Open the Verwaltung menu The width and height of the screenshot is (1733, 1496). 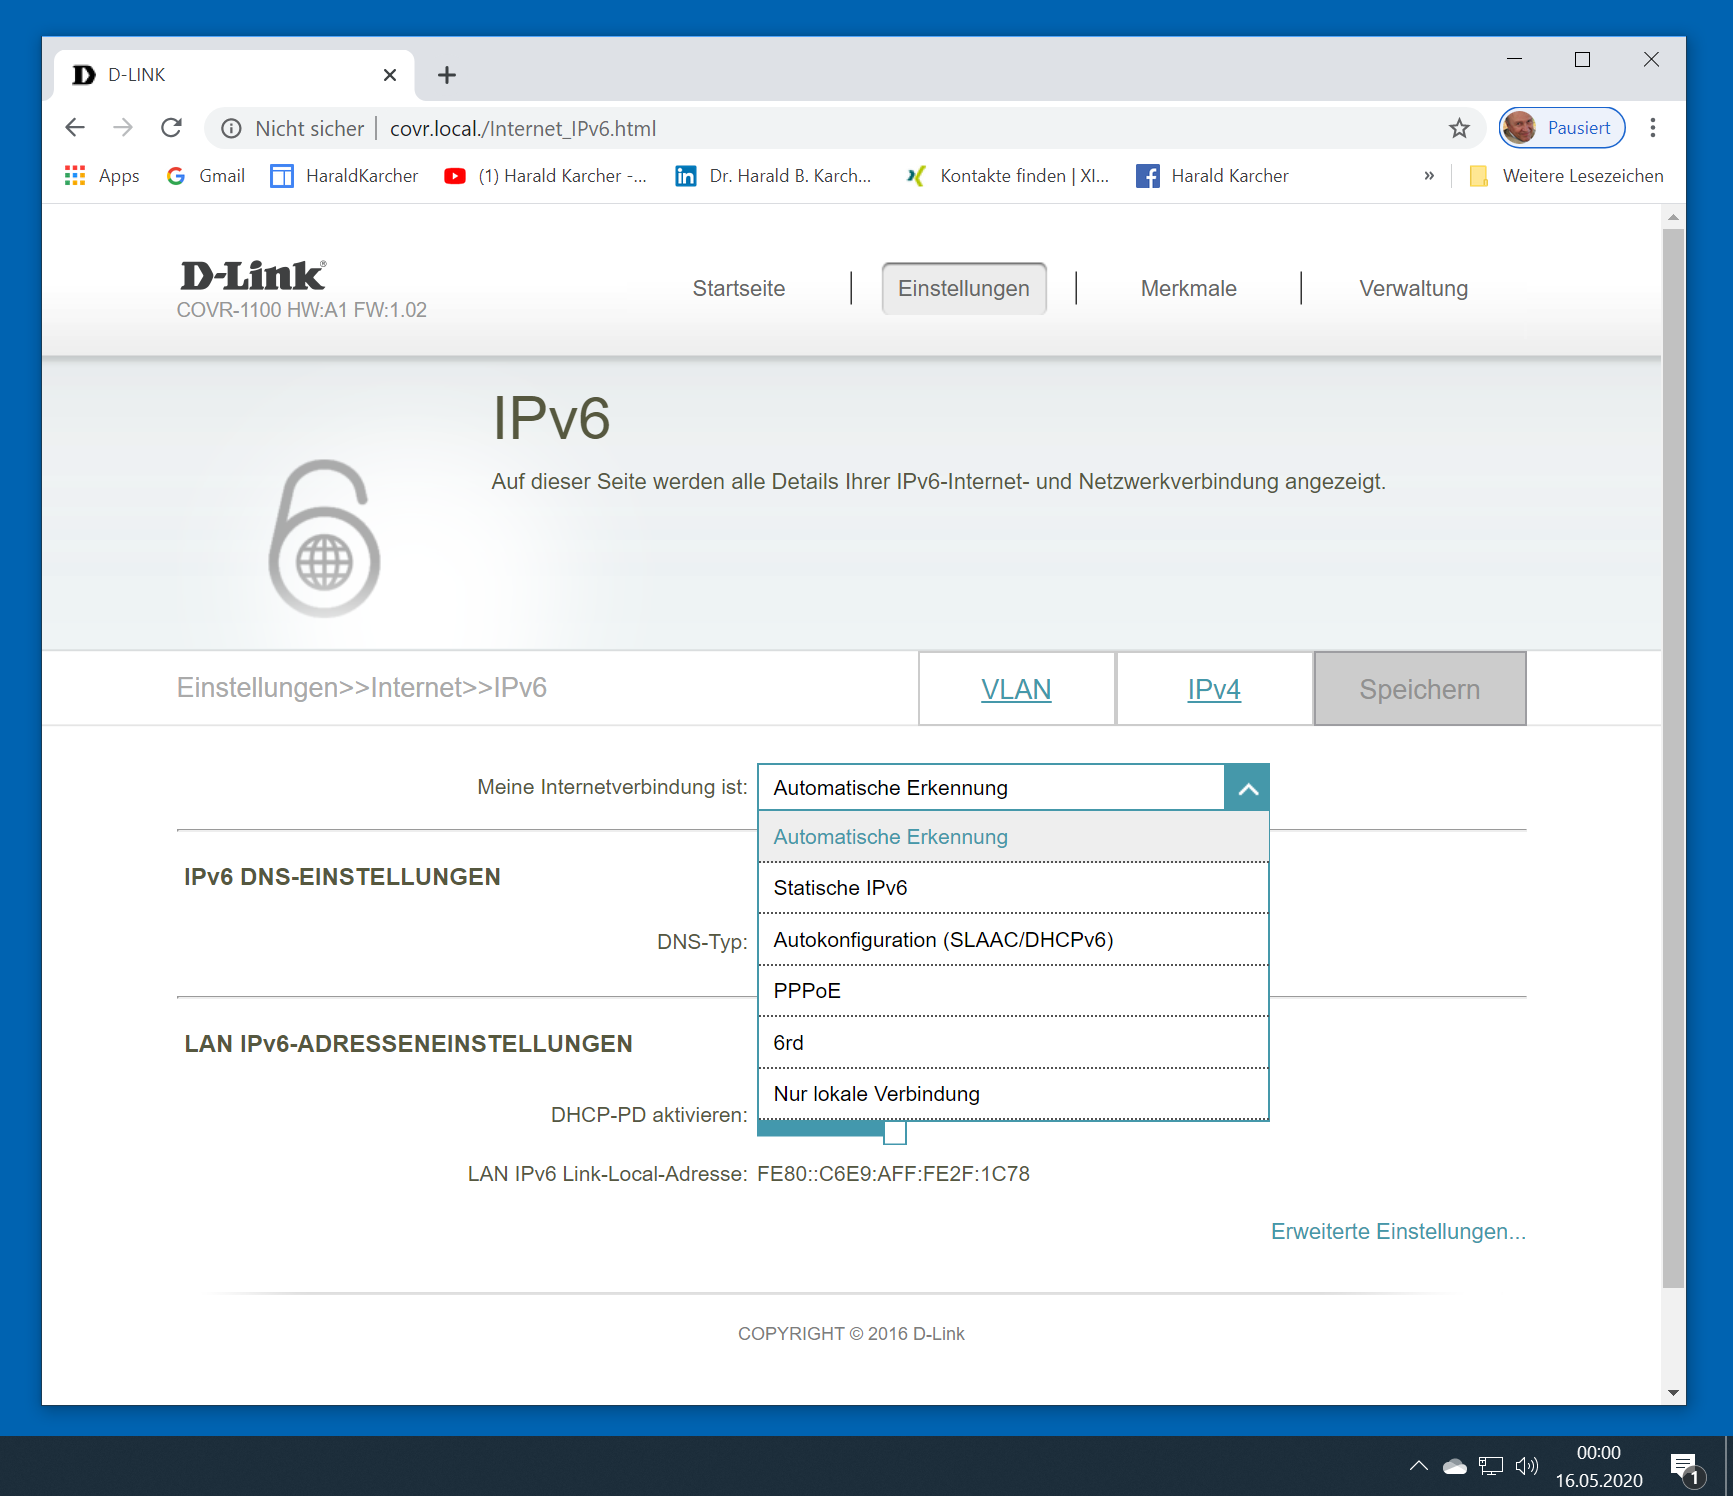[x=1414, y=289]
